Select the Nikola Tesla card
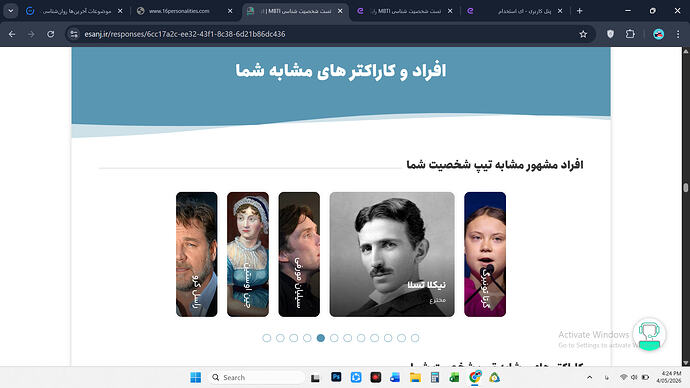The height and width of the screenshot is (388, 690). 392,254
